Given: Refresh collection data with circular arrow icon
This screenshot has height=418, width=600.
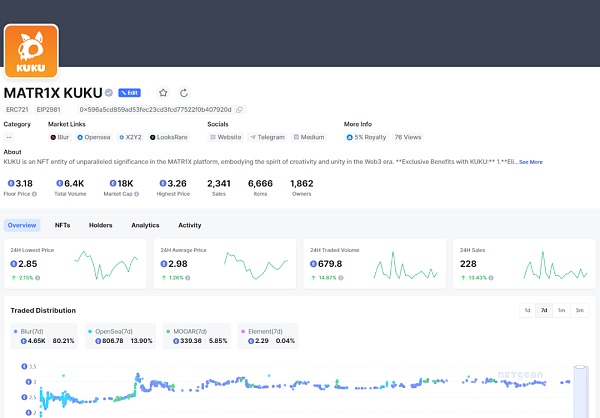Looking at the screenshot, I should 184,93.
